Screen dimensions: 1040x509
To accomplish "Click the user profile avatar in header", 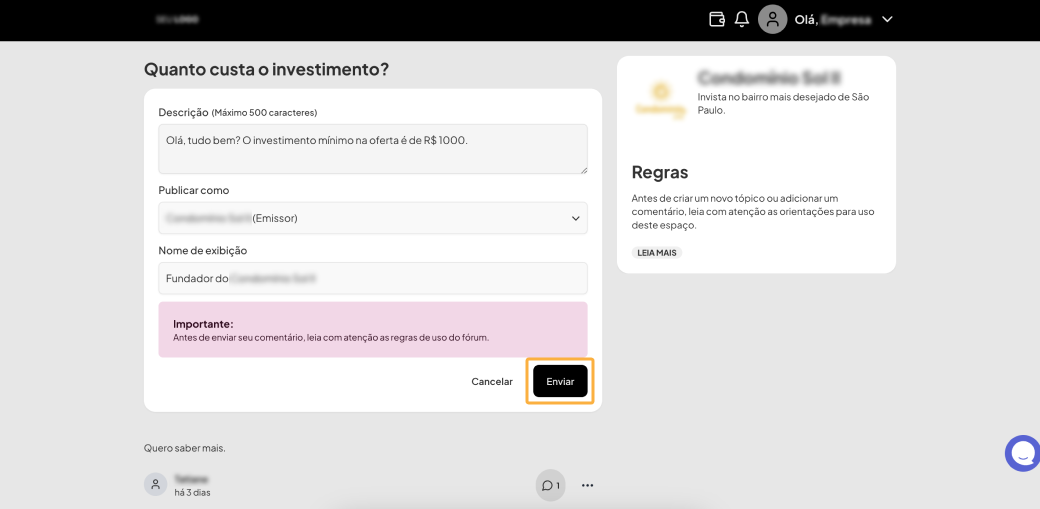I will [772, 19].
